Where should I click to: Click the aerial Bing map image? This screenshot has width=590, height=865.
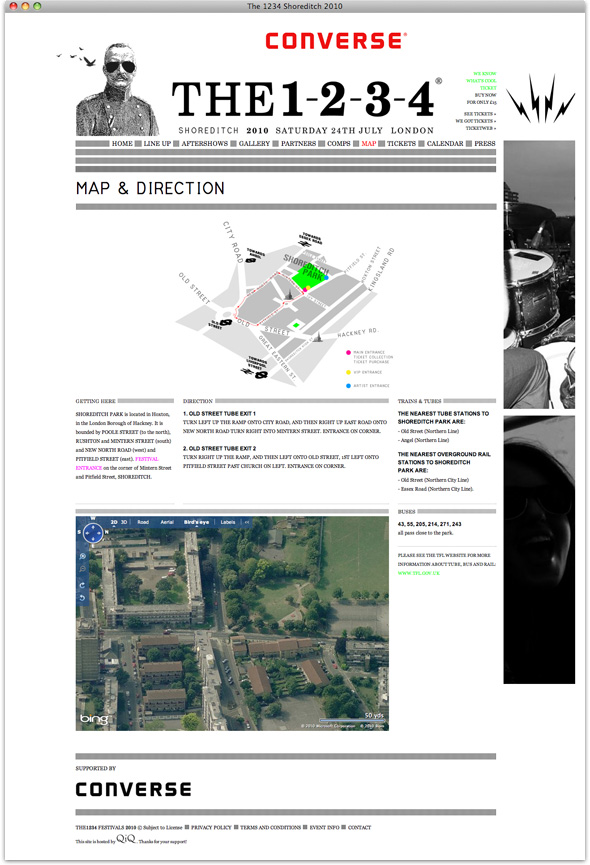point(232,623)
